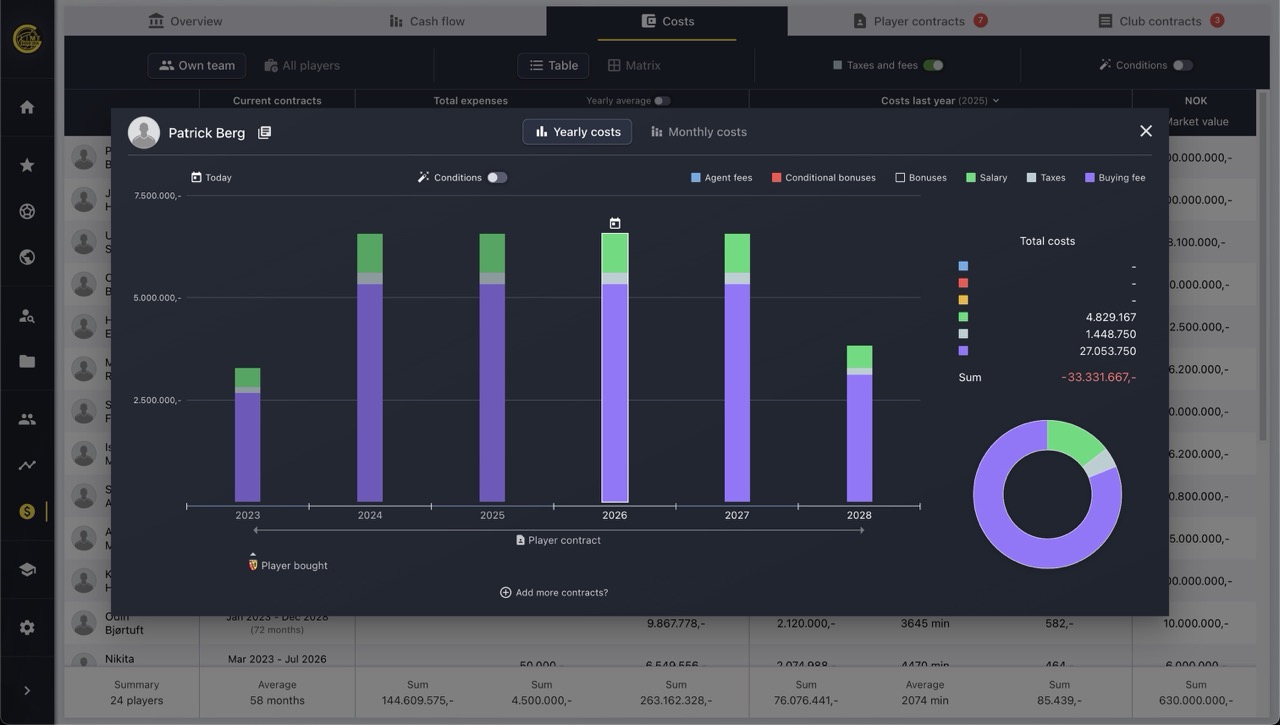Click the buying fee total 27.053.750
The width and height of the screenshot is (1280, 725).
point(1107,351)
